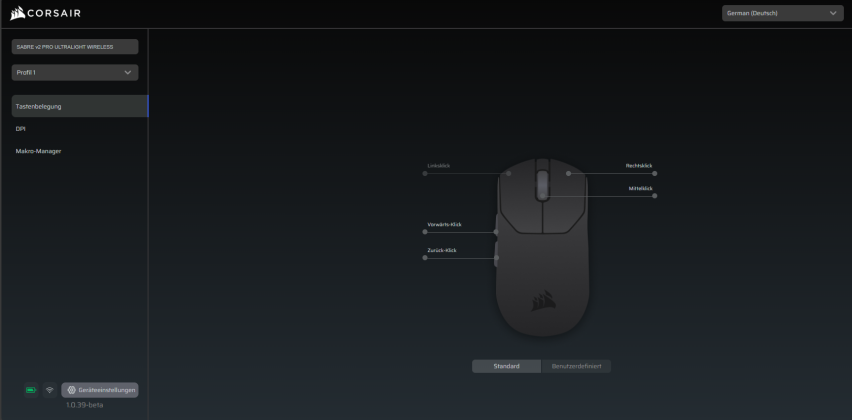The width and height of the screenshot is (852, 420).
Task: Click the Mittelklick endpoint dot
Action: click(x=655, y=196)
